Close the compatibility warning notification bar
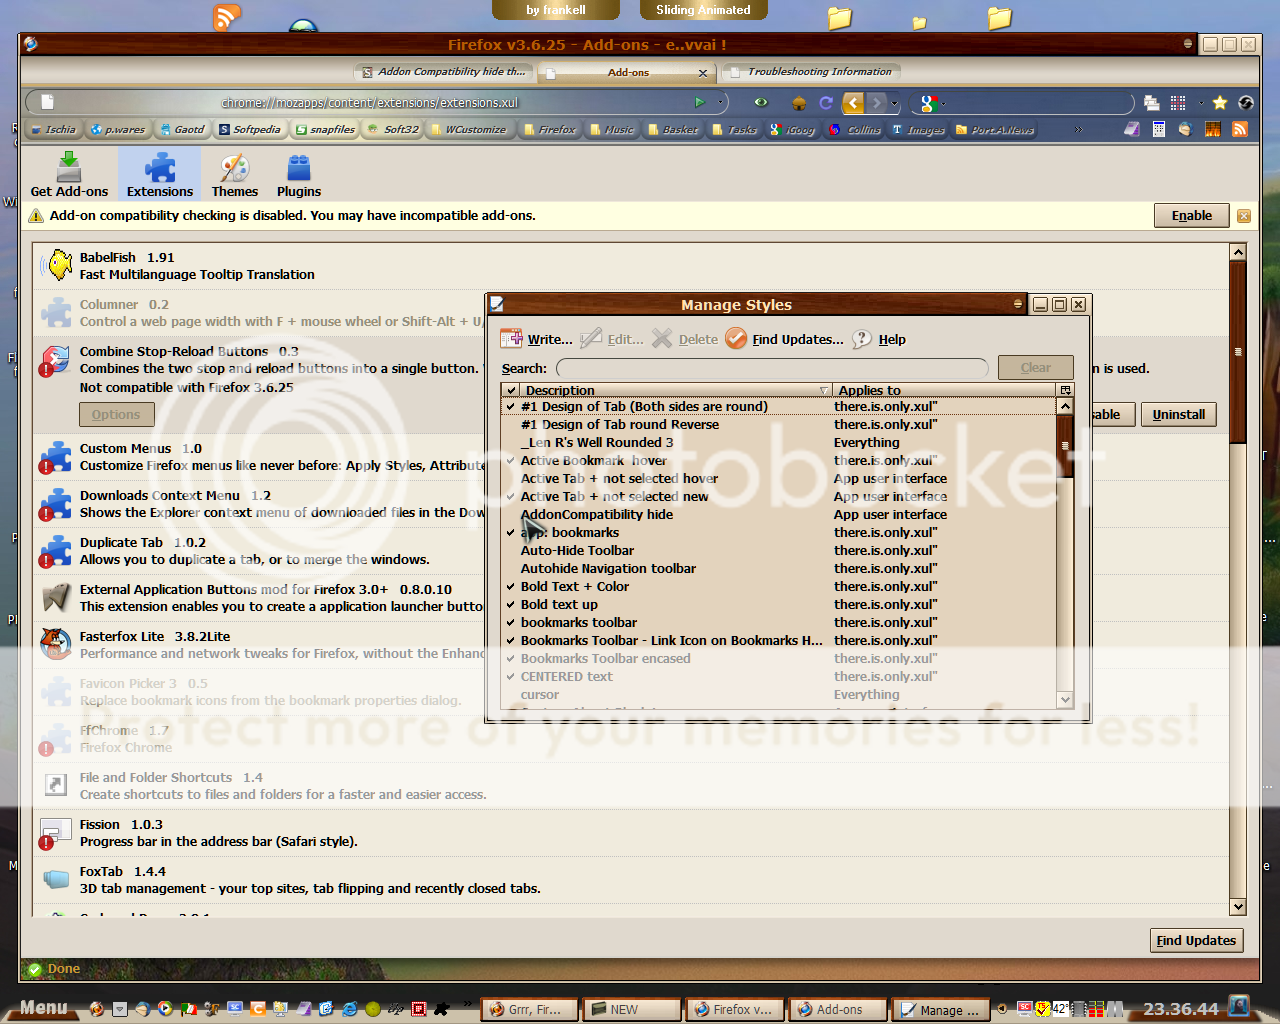 [x=1244, y=216]
